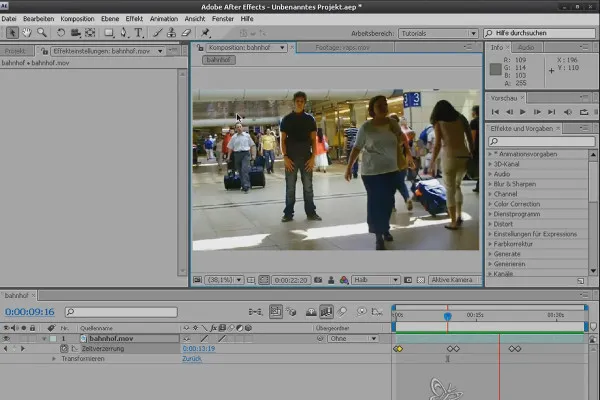Viewport: 600px width, 400px height.
Task: Open the Halb resolution dropdown
Action: pos(376,280)
